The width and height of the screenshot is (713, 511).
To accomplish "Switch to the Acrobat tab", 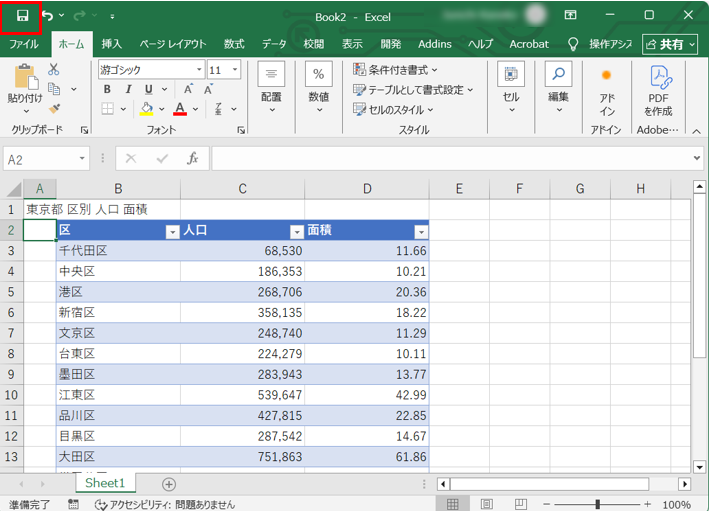I will click(x=529, y=44).
